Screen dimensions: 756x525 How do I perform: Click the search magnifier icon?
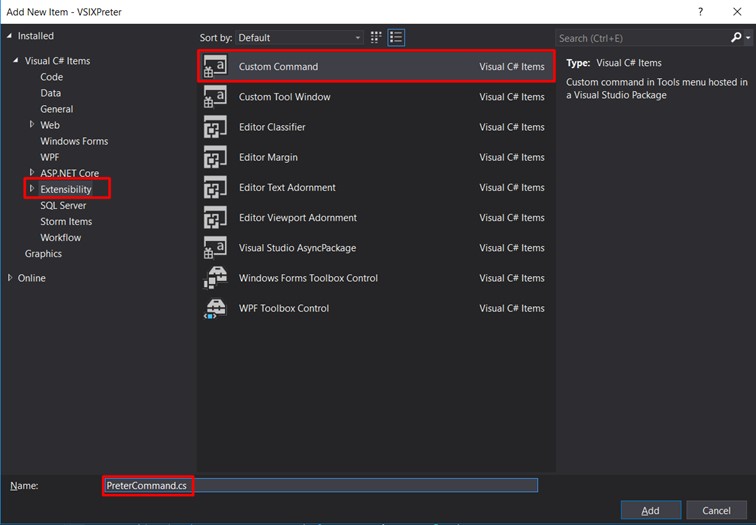[x=736, y=38]
